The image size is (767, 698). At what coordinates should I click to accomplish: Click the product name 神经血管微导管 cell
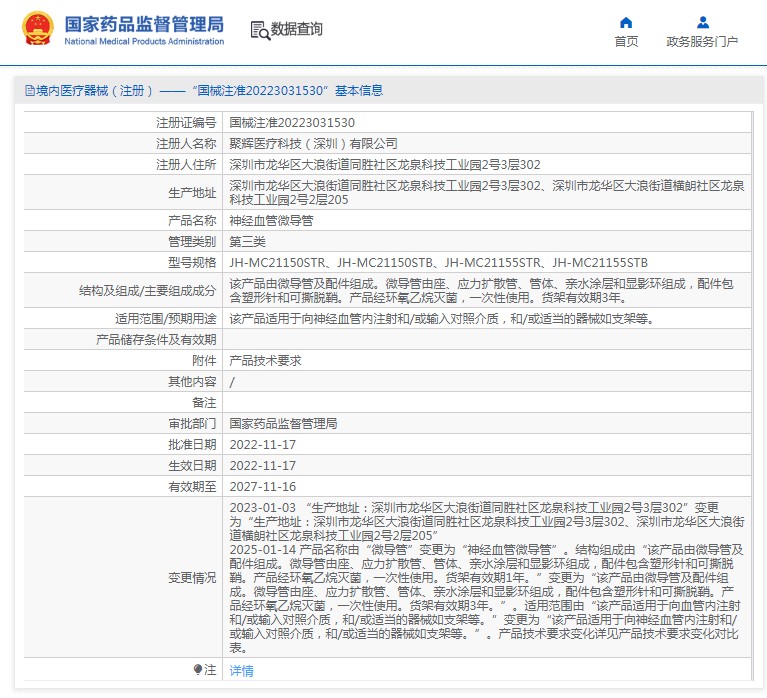click(x=271, y=220)
